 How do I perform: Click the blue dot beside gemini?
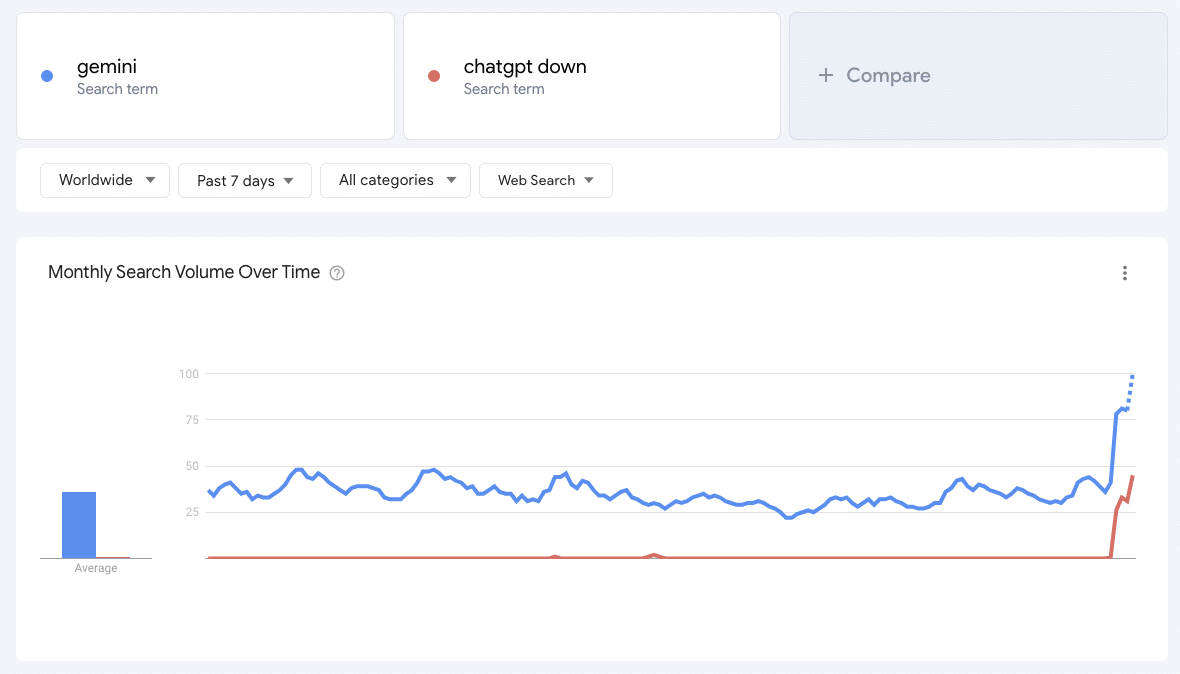[x=47, y=76]
